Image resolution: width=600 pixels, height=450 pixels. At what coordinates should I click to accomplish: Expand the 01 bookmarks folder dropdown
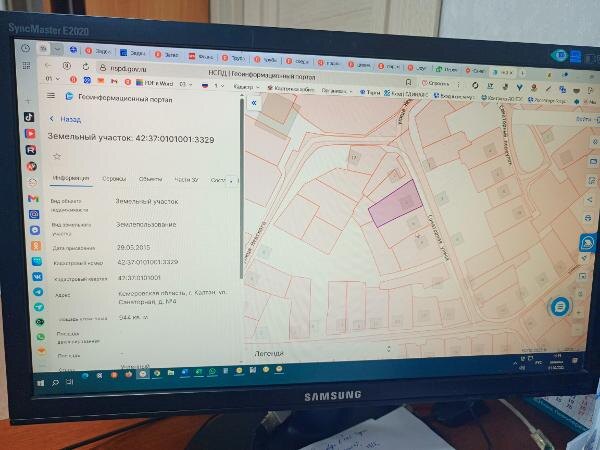coord(53,78)
